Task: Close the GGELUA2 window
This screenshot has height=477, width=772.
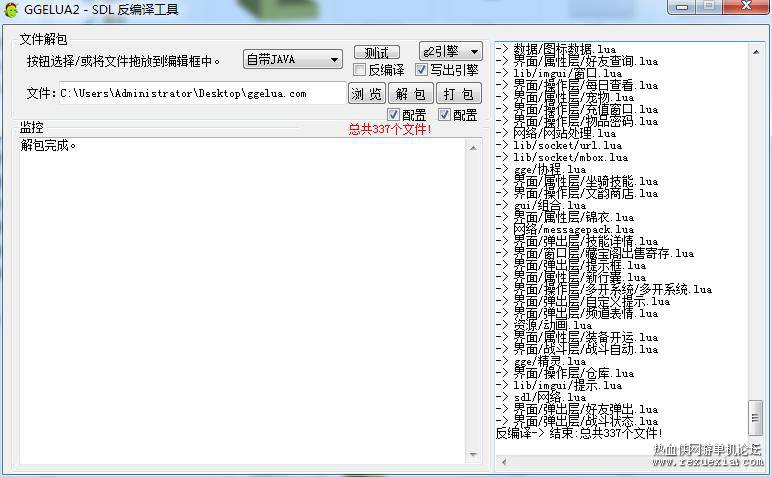Action: [746, 6]
